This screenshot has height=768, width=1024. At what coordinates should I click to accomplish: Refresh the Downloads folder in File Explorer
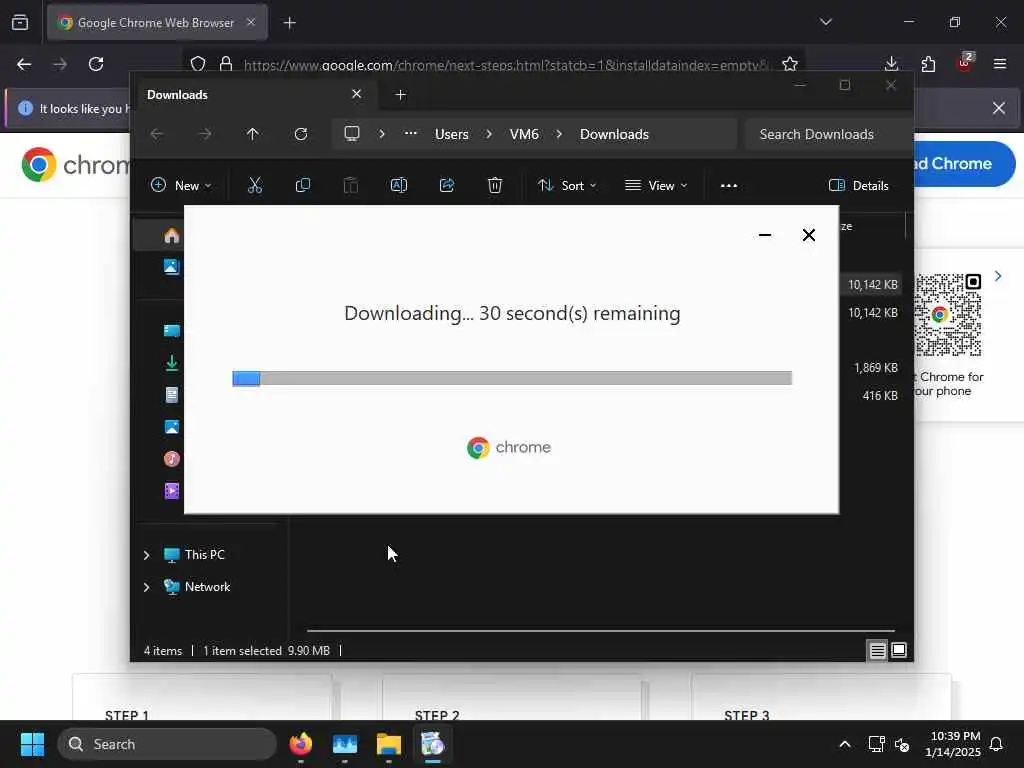[301, 134]
